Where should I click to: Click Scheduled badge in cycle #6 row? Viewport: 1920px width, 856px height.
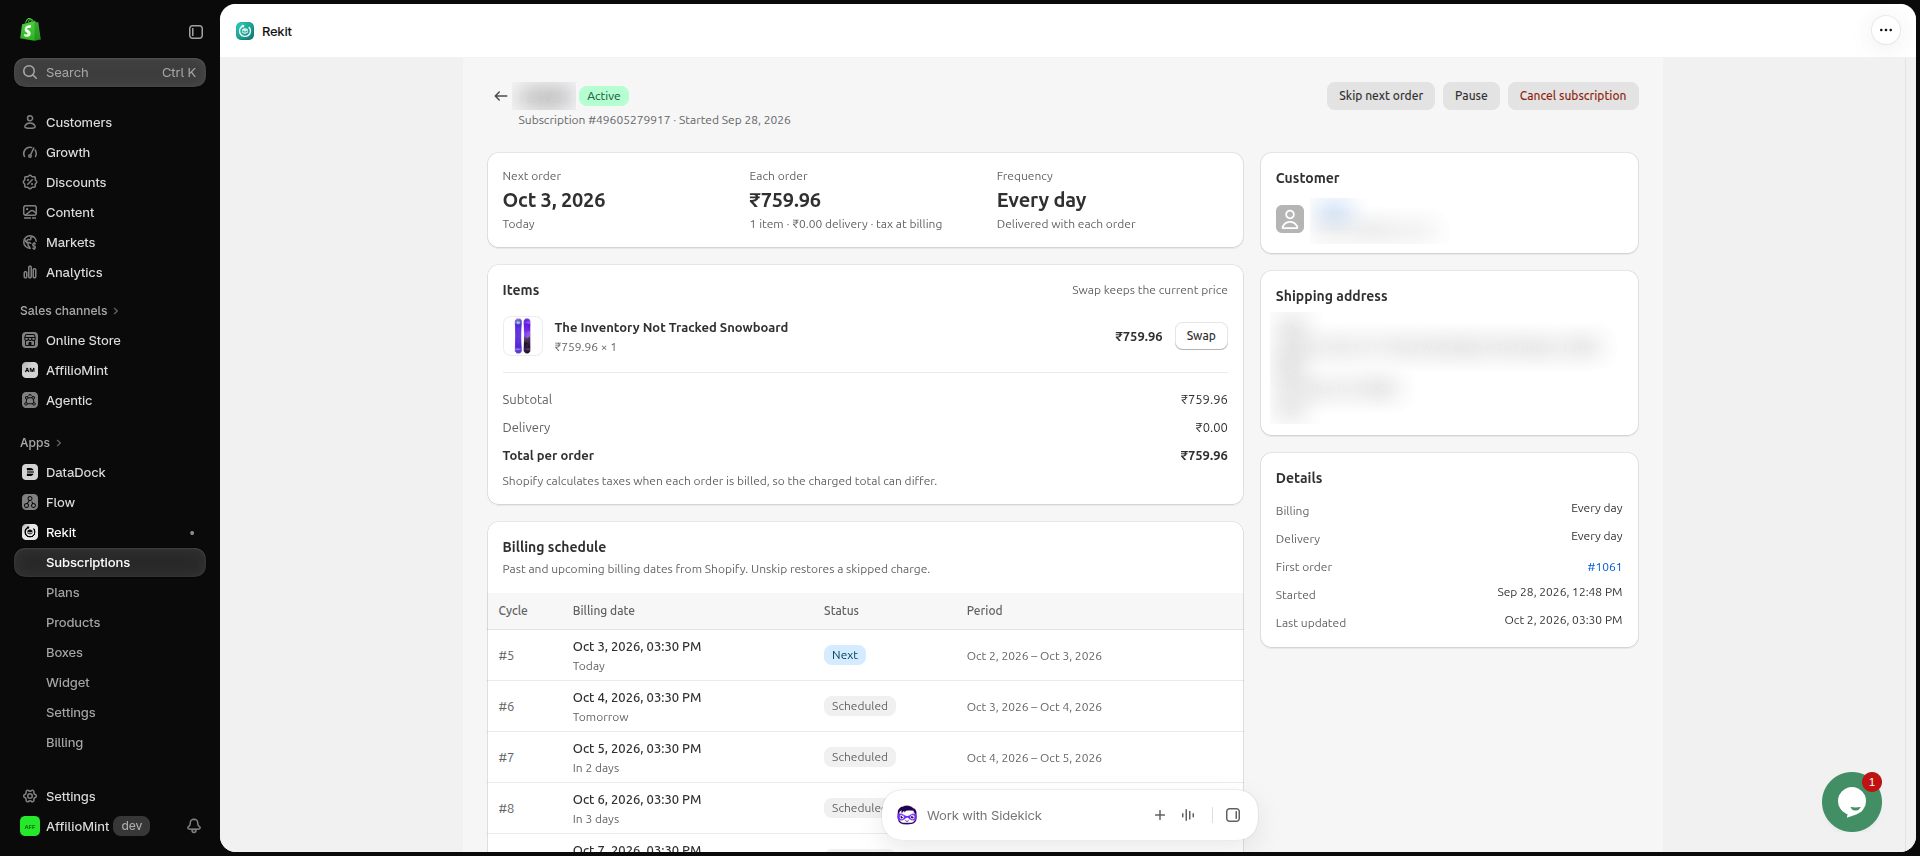860,706
